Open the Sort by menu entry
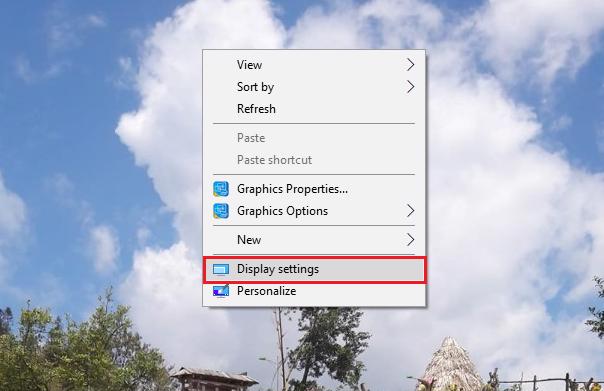 pos(314,87)
